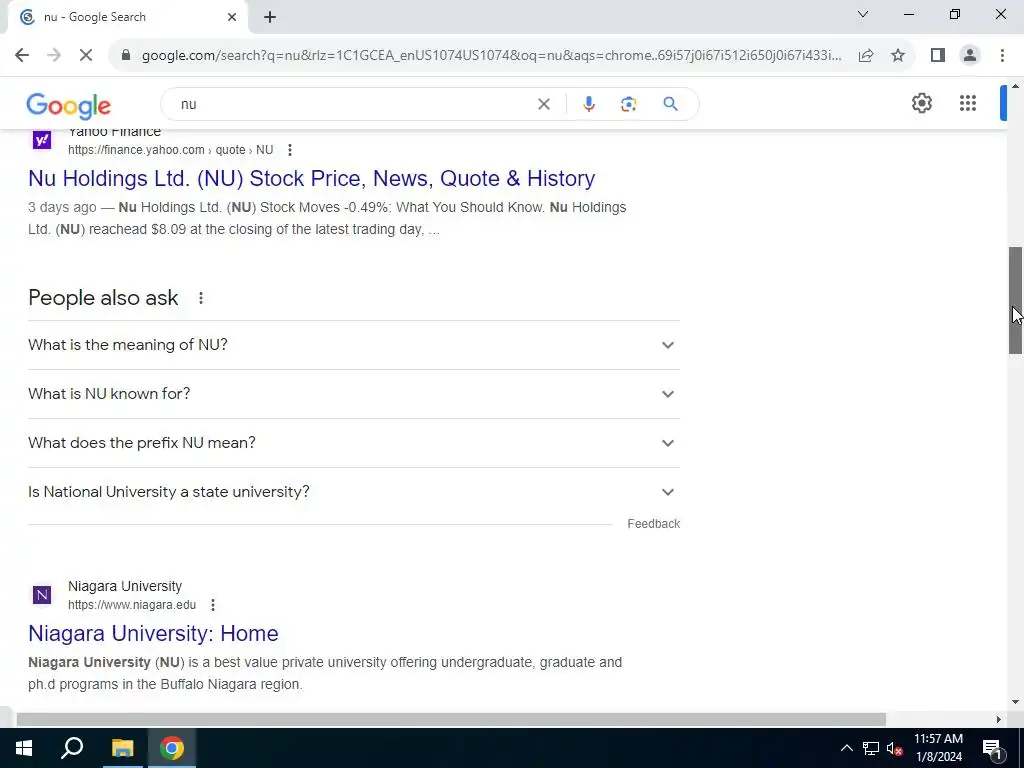Click the vertical scrollbar thumb
Image resolution: width=1024 pixels, height=768 pixels.
click(1015, 300)
